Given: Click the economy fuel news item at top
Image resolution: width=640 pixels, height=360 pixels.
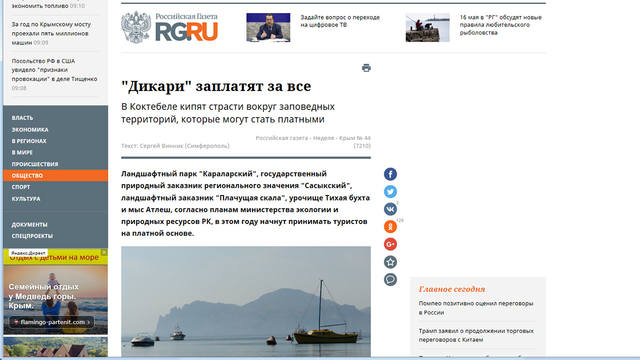Looking at the screenshot, I should tap(48, 6).
